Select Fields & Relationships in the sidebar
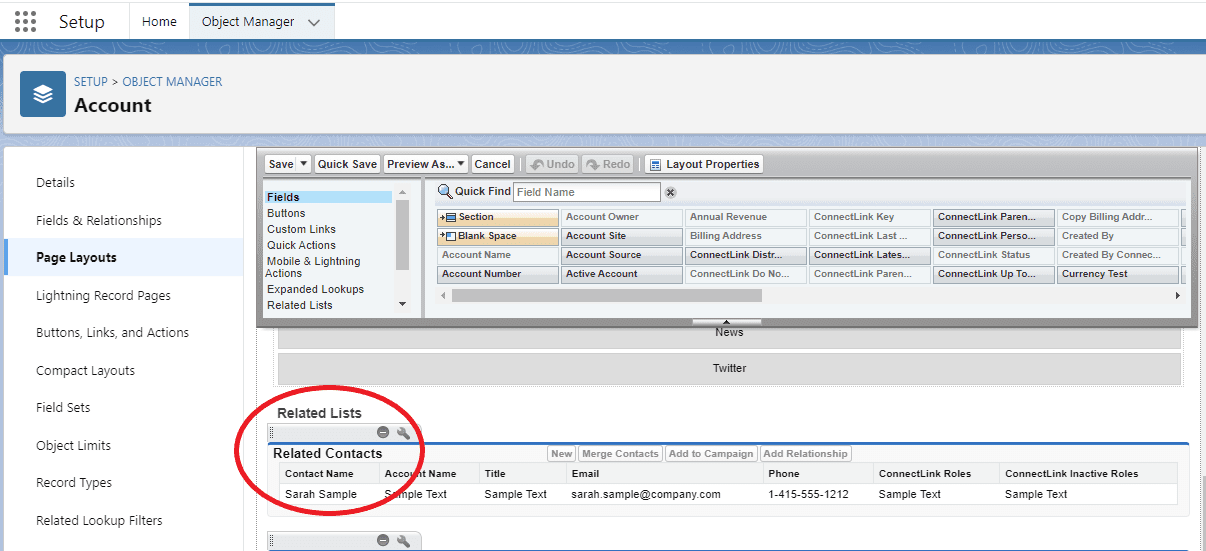 click(98, 220)
